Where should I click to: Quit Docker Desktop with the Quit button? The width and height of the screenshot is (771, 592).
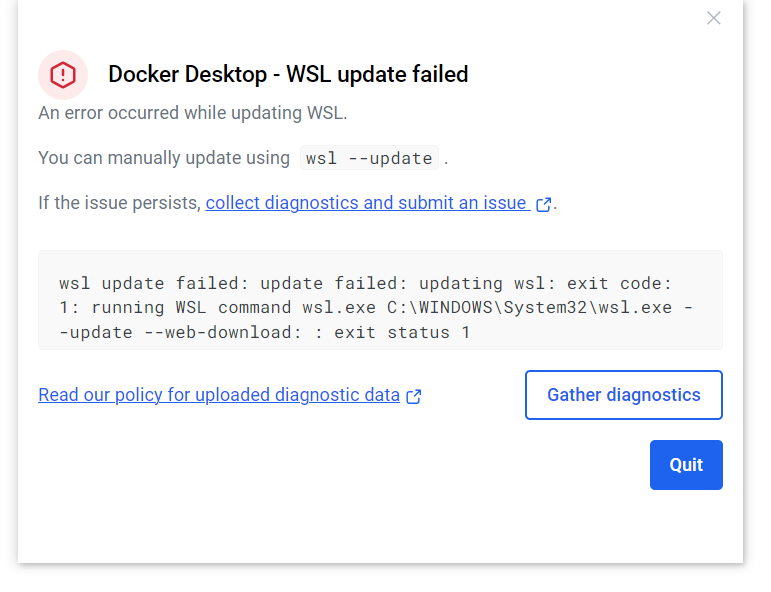(x=686, y=465)
